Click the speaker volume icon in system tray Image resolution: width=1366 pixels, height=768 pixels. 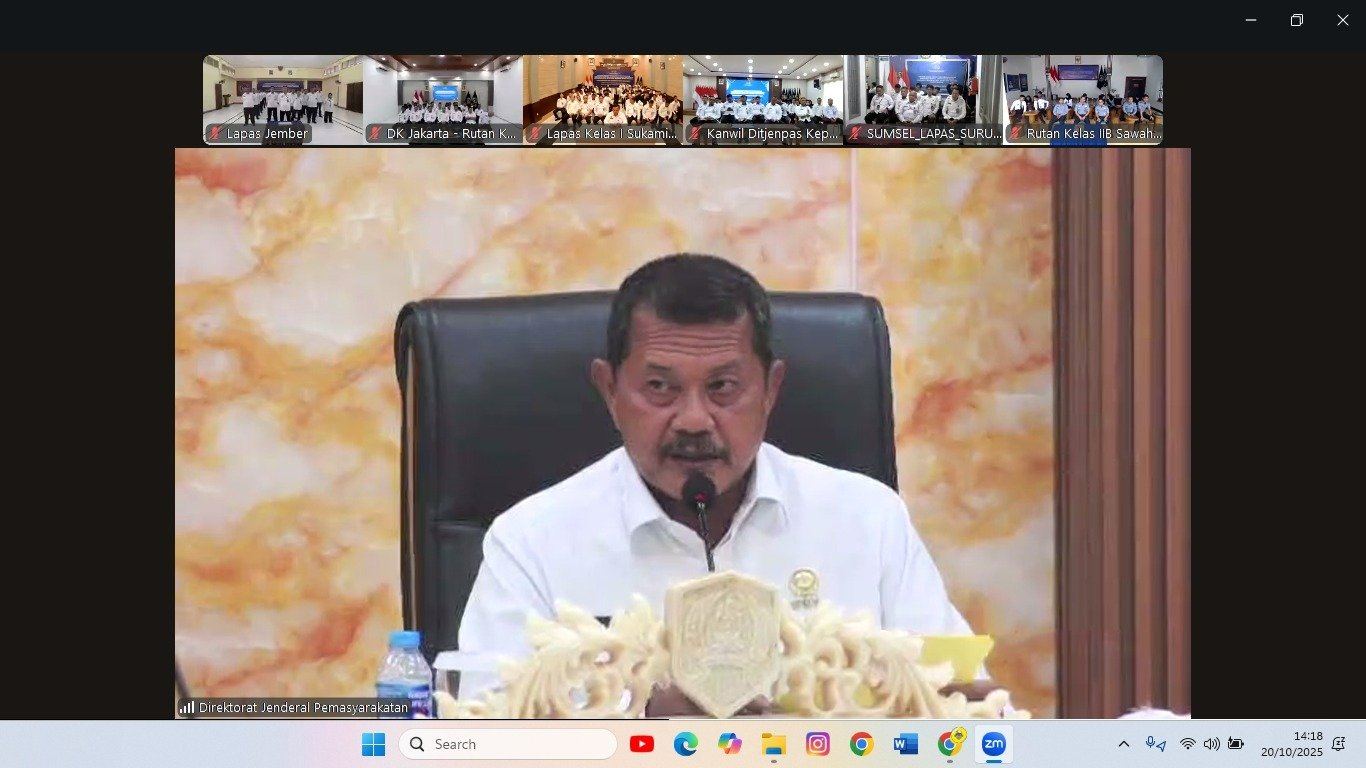1211,744
